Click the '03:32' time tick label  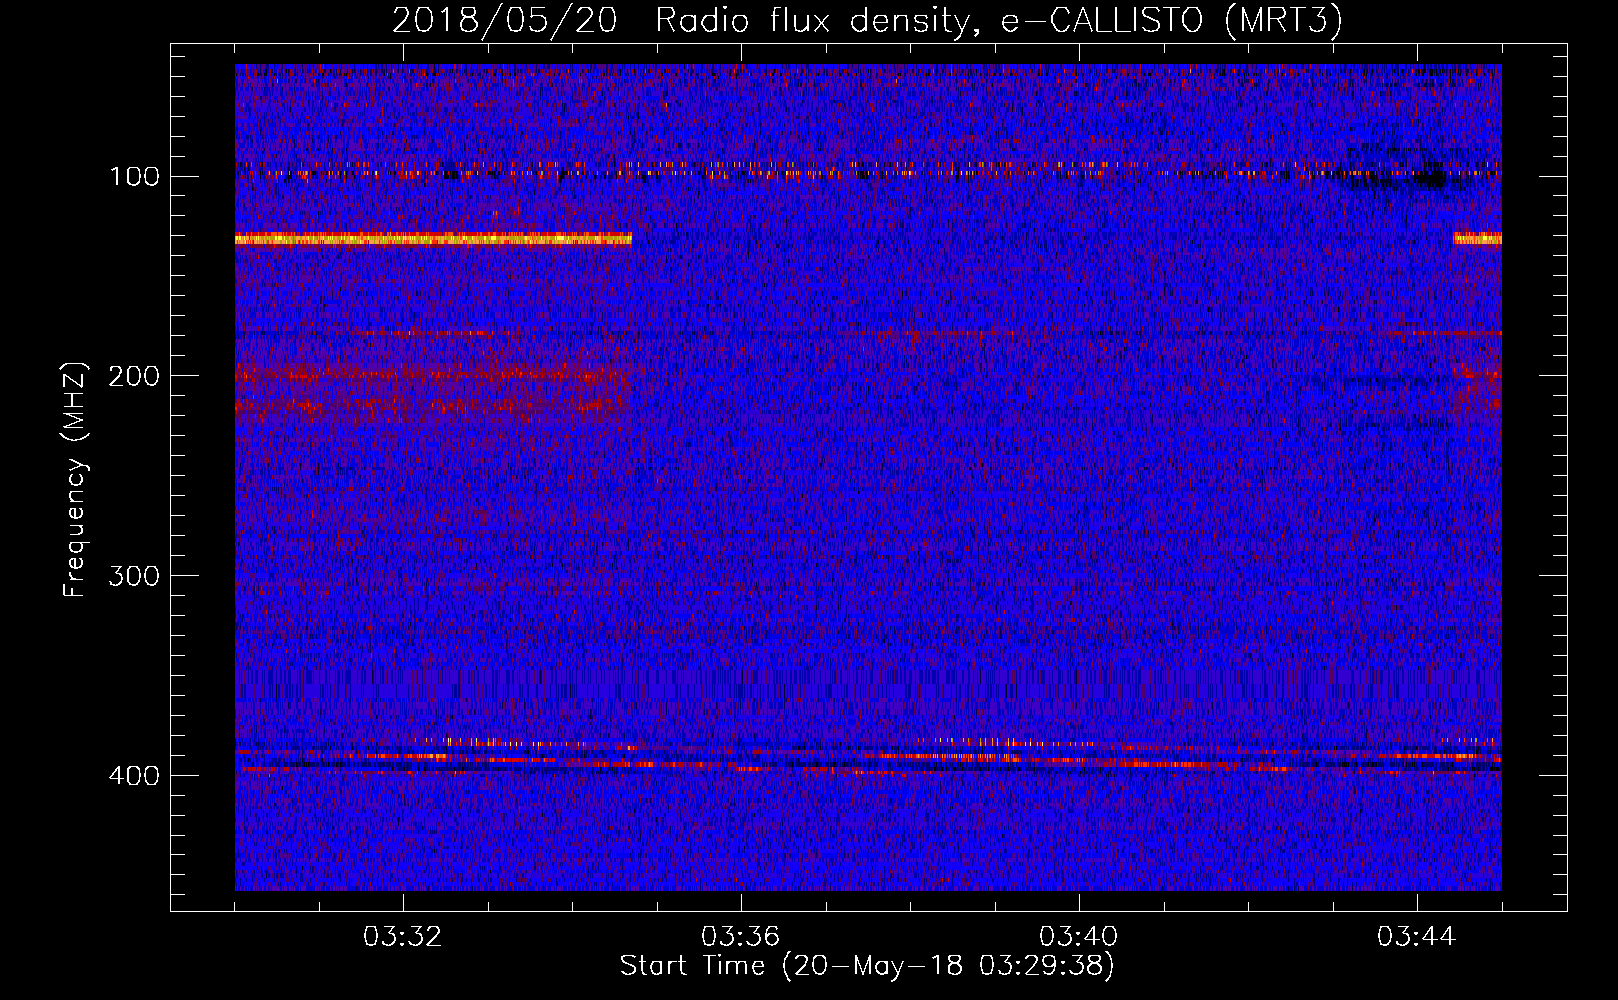[402, 937]
